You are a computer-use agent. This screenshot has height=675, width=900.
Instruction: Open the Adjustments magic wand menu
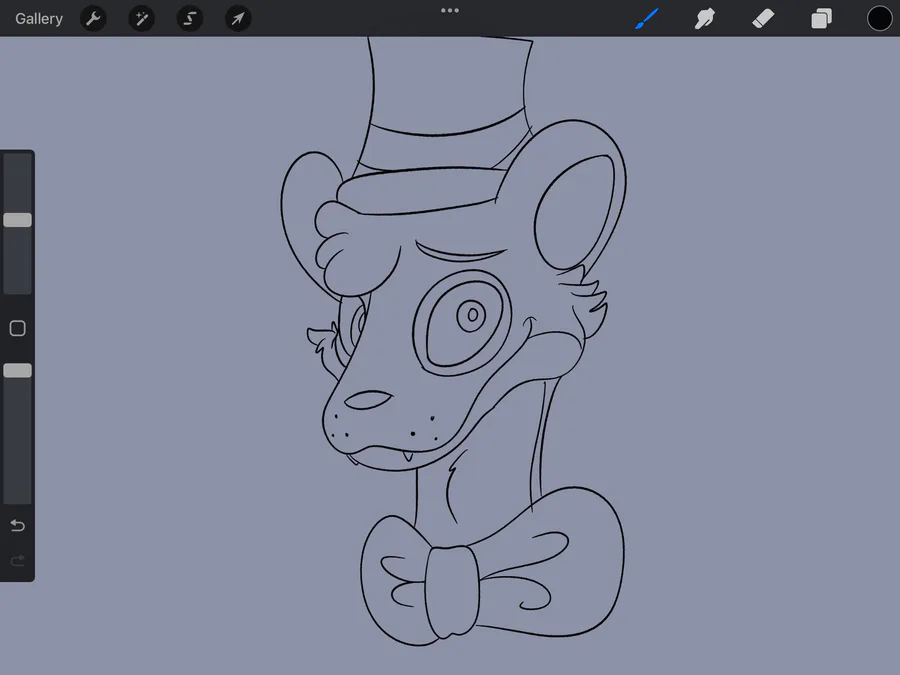[141, 19]
